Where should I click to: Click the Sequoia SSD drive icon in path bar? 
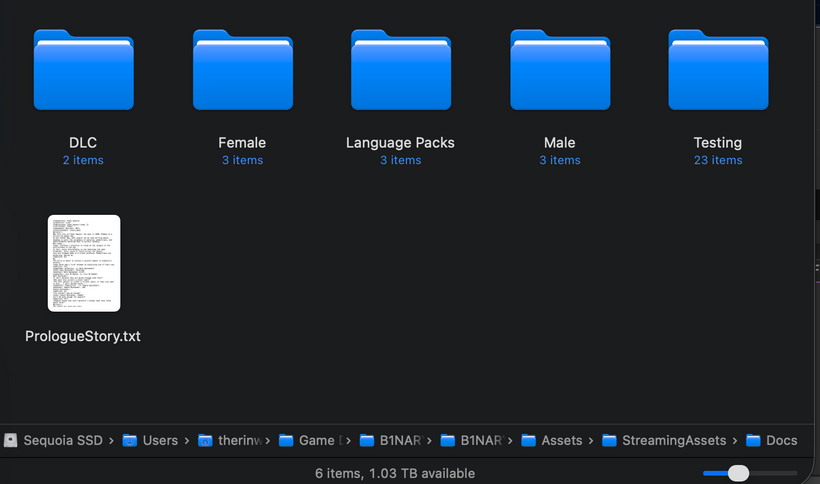(11, 440)
